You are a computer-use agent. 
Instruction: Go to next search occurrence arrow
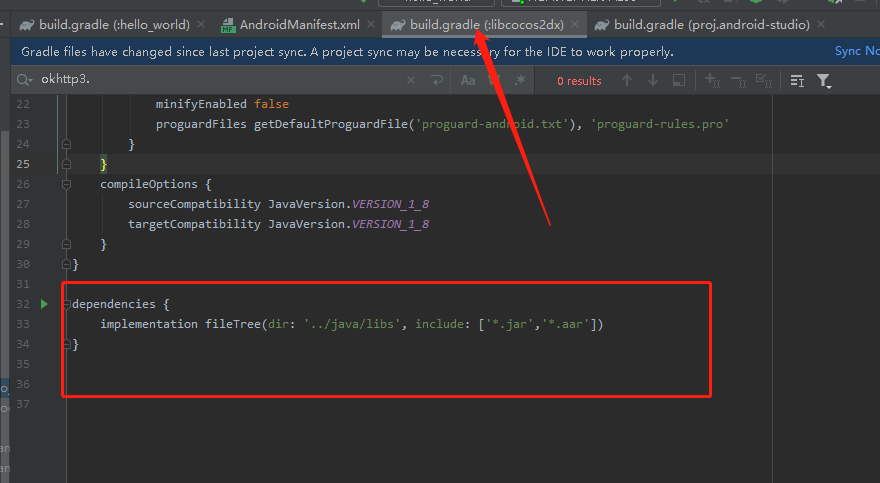click(653, 80)
